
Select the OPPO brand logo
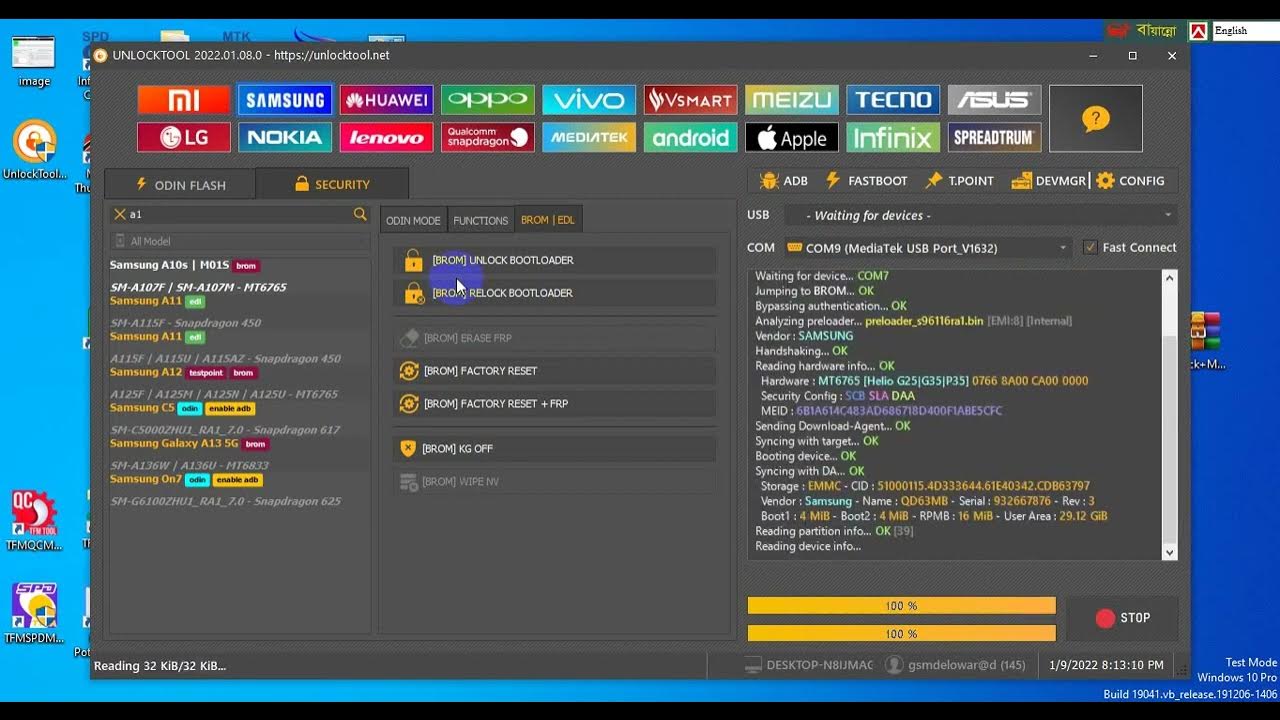tap(488, 100)
